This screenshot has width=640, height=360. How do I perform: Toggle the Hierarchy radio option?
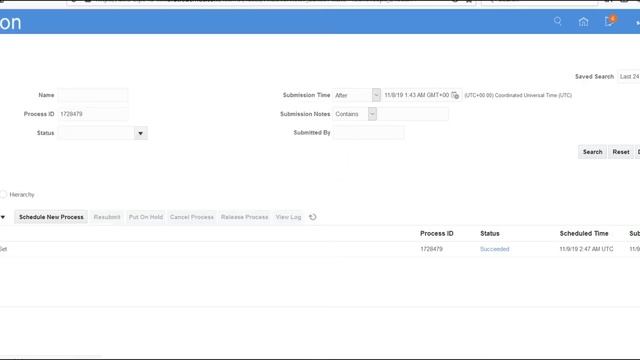tap(3, 194)
